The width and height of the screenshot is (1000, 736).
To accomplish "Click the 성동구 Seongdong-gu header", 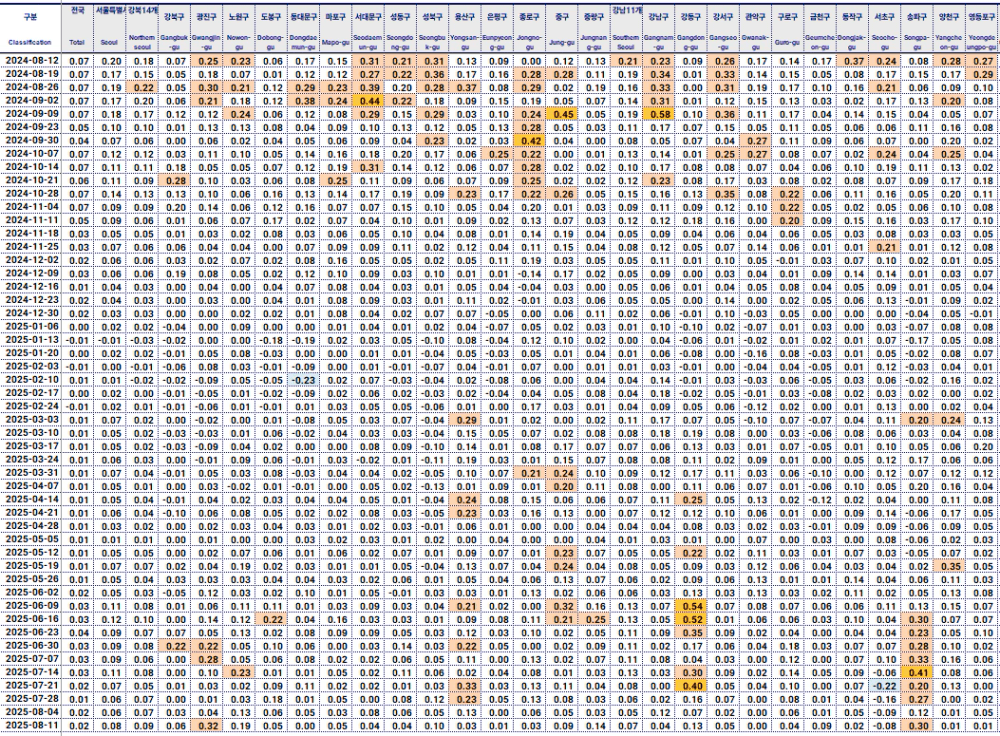I will point(401,28).
